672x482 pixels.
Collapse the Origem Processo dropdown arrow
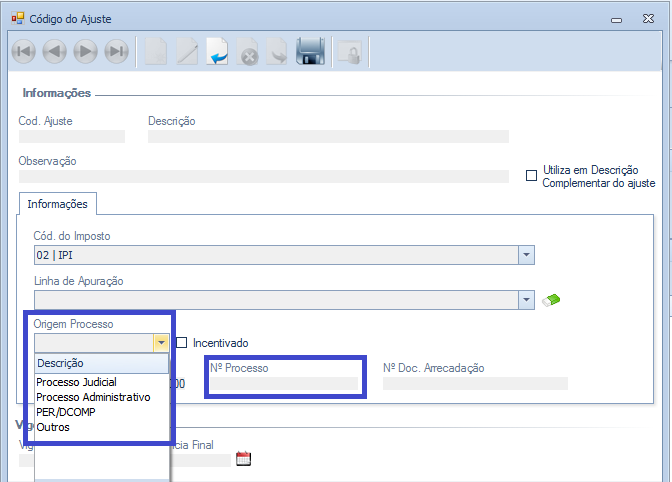click(x=161, y=343)
